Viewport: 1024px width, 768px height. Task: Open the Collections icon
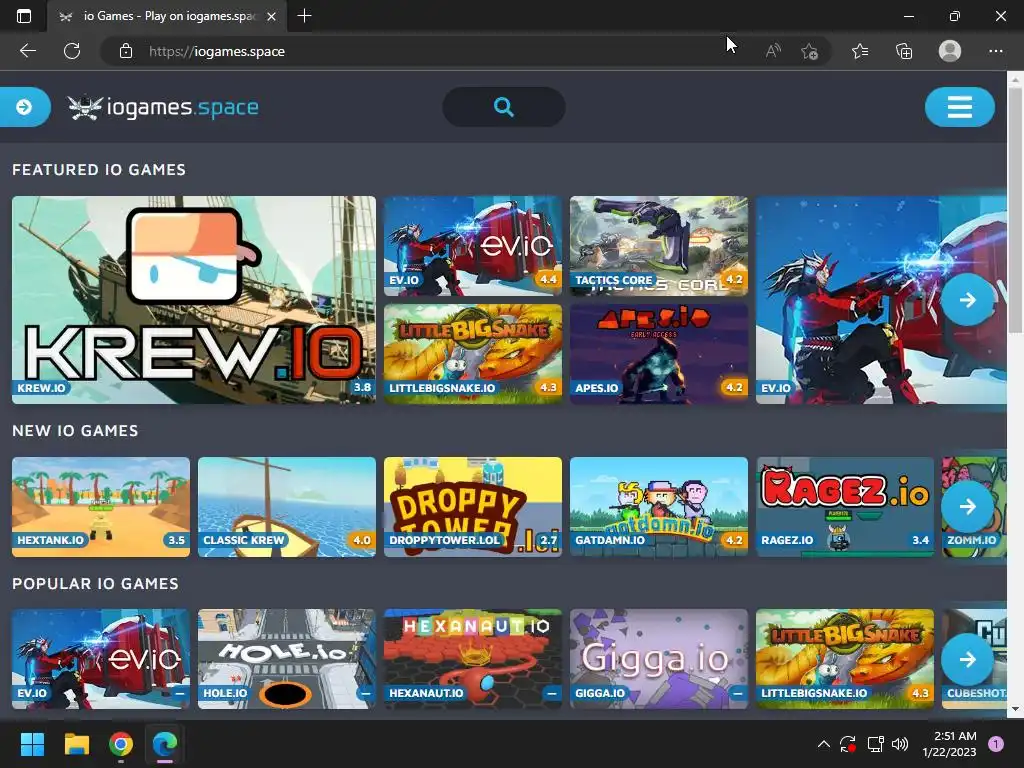tap(904, 51)
